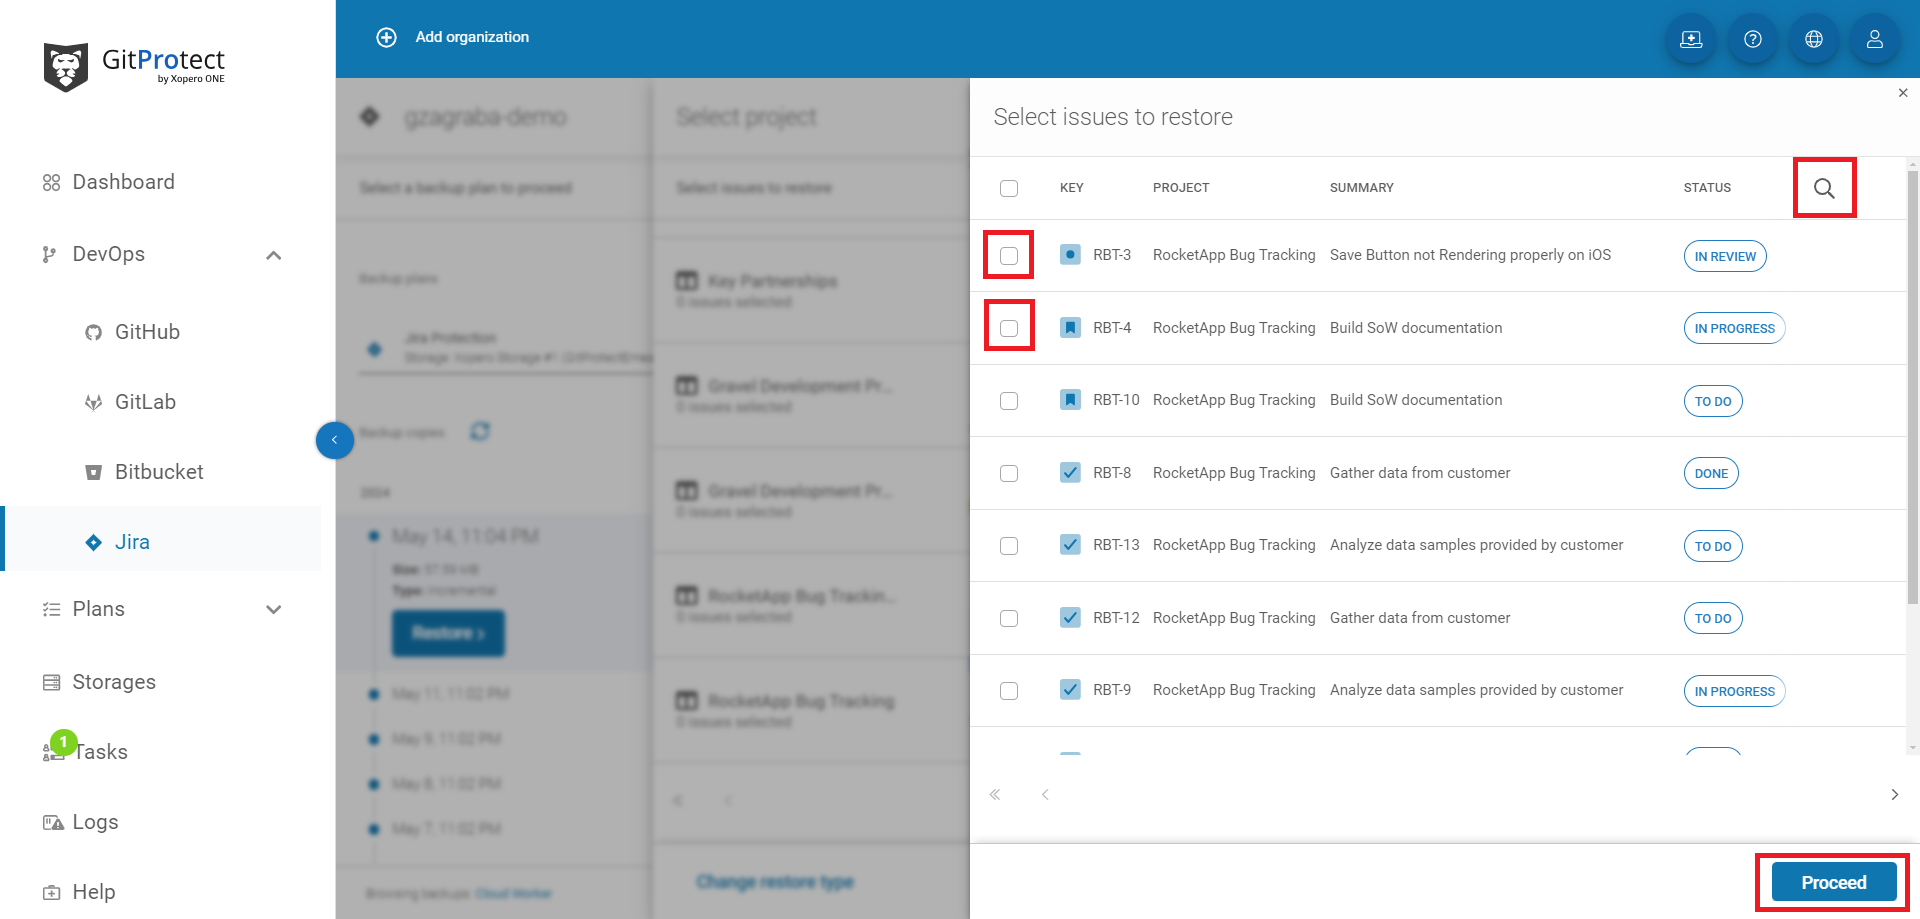Select the Bitbucket integration
Viewport: 1920px width, 919px height.
click(159, 471)
